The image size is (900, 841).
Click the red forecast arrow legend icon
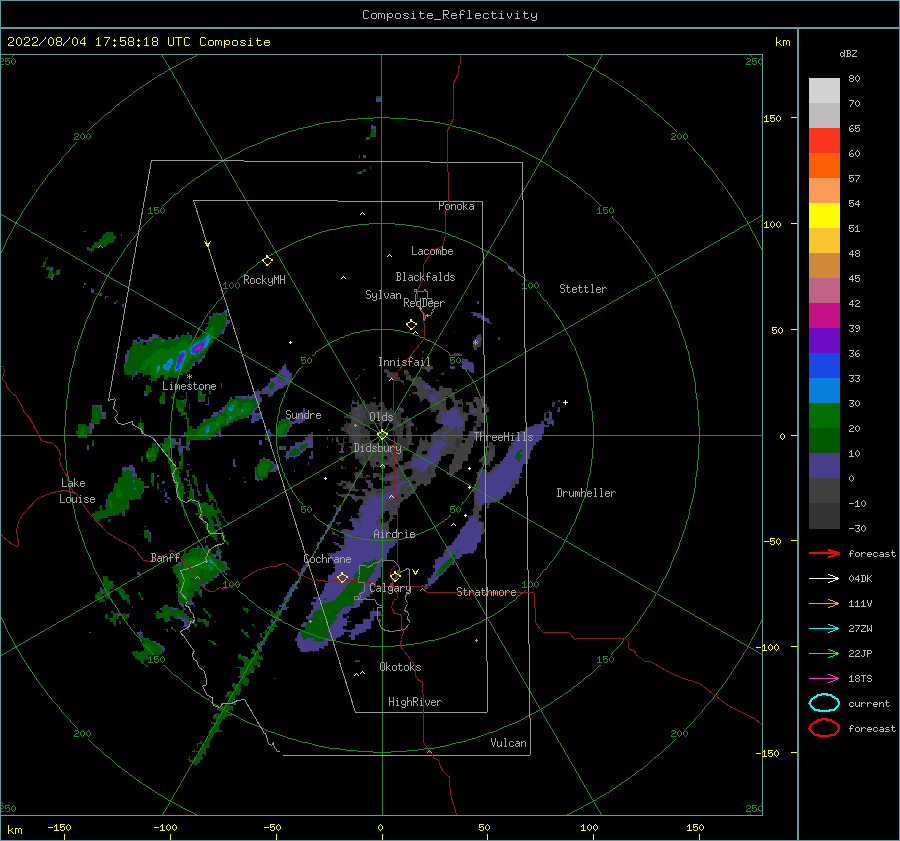(x=824, y=553)
